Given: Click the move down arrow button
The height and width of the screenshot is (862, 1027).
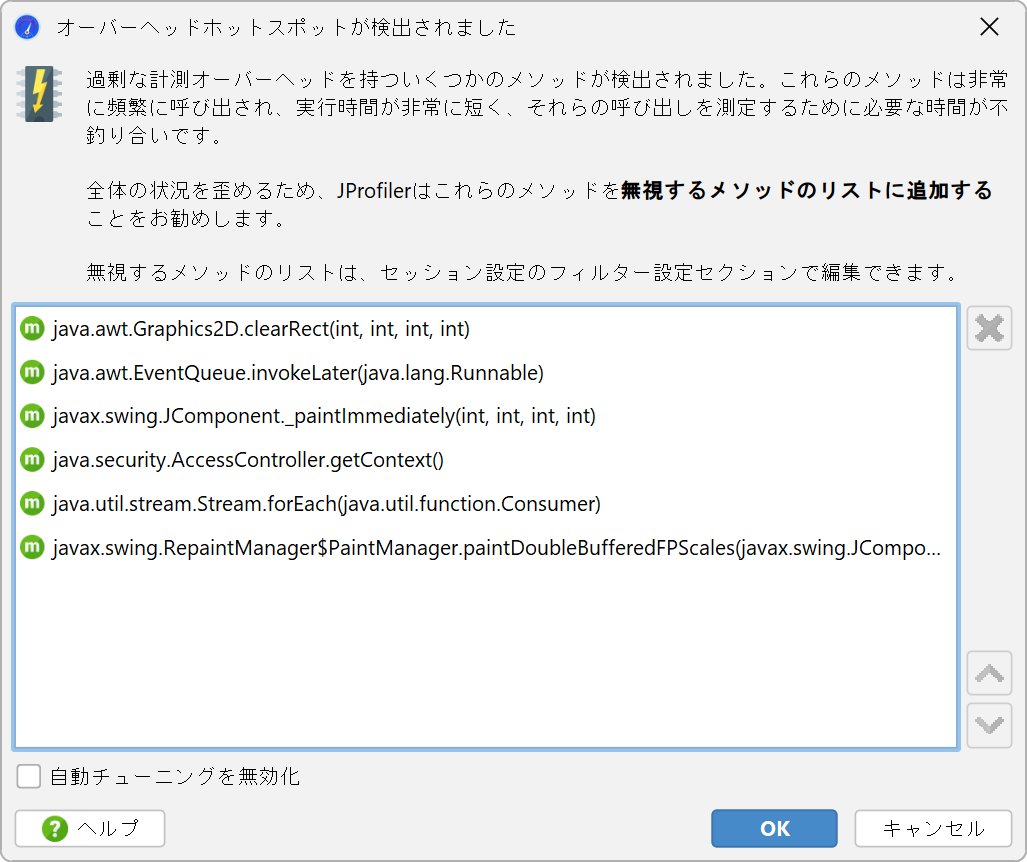Looking at the screenshot, I should click(989, 725).
